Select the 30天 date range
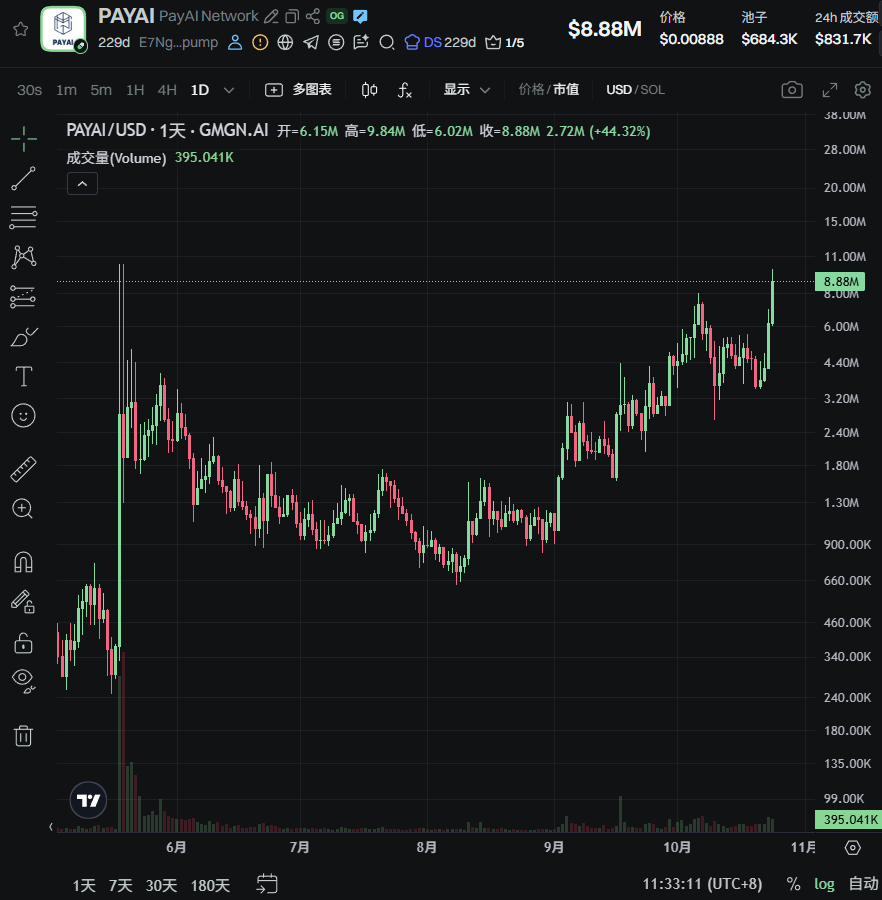 point(161,885)
